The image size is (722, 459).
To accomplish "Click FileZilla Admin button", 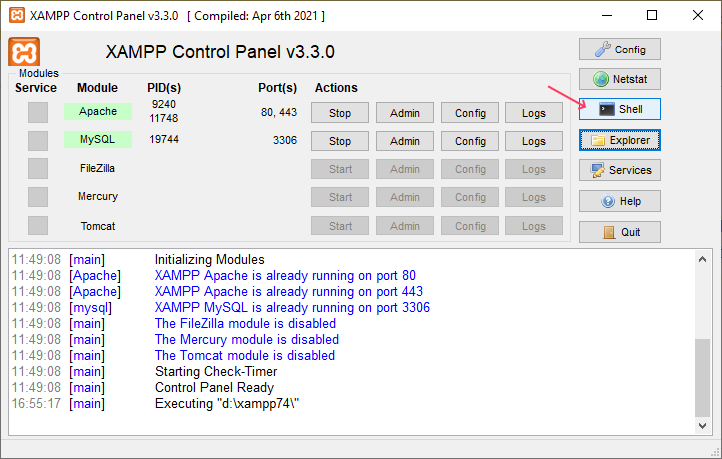I will click(405, 169).
